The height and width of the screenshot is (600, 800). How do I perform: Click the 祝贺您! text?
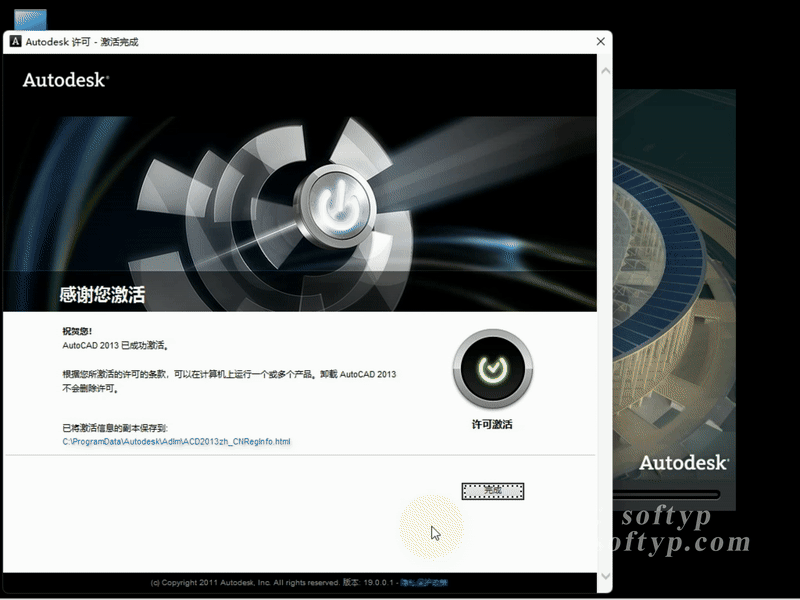pyautogui.click(x=77, y=331)
